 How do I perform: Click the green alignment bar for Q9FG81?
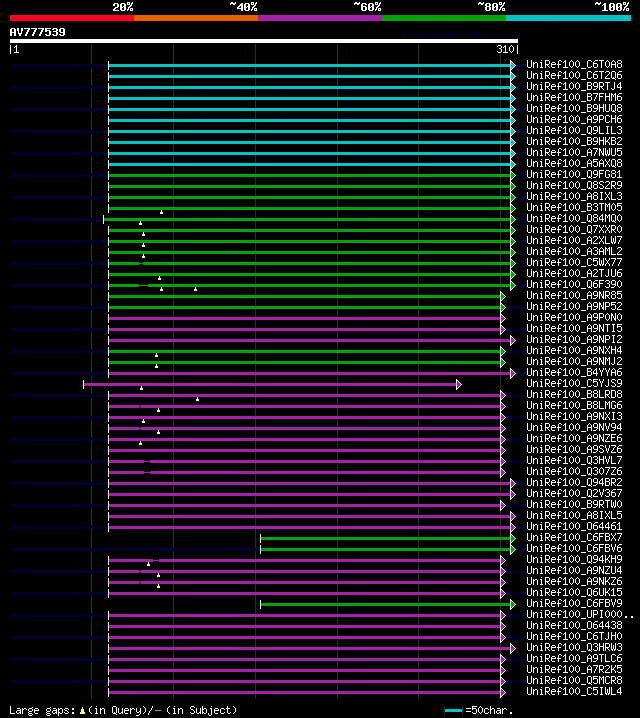click(x=309, y=175)
